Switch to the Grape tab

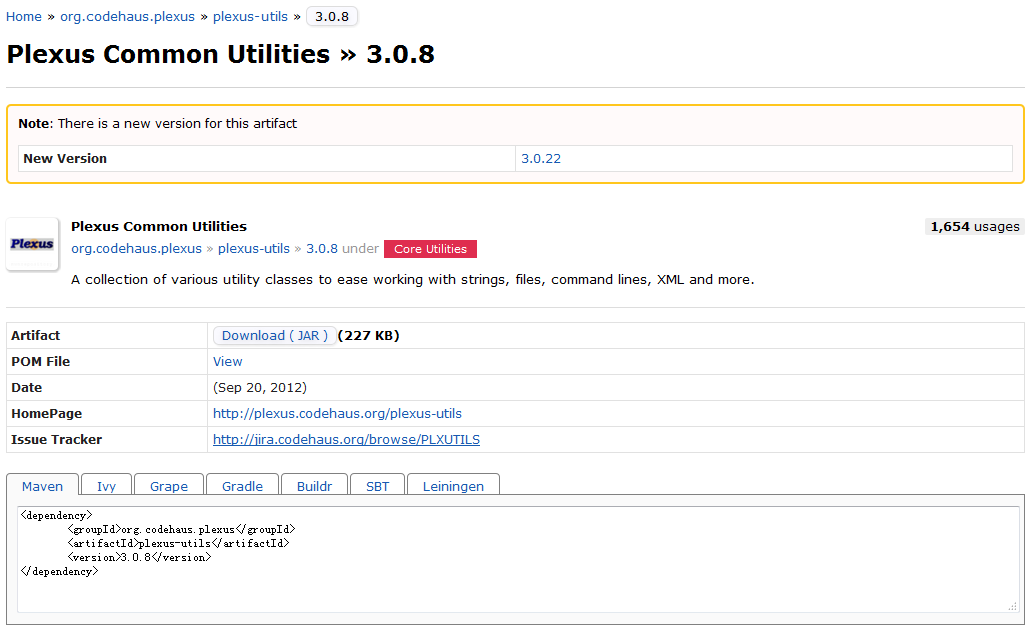[x=168, y=486]
